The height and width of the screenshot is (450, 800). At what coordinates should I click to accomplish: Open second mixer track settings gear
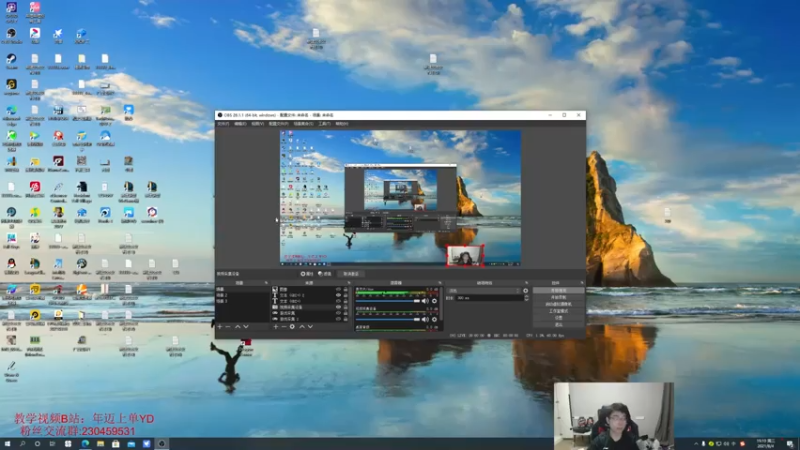pyautogui.click(x=434, y=319)
